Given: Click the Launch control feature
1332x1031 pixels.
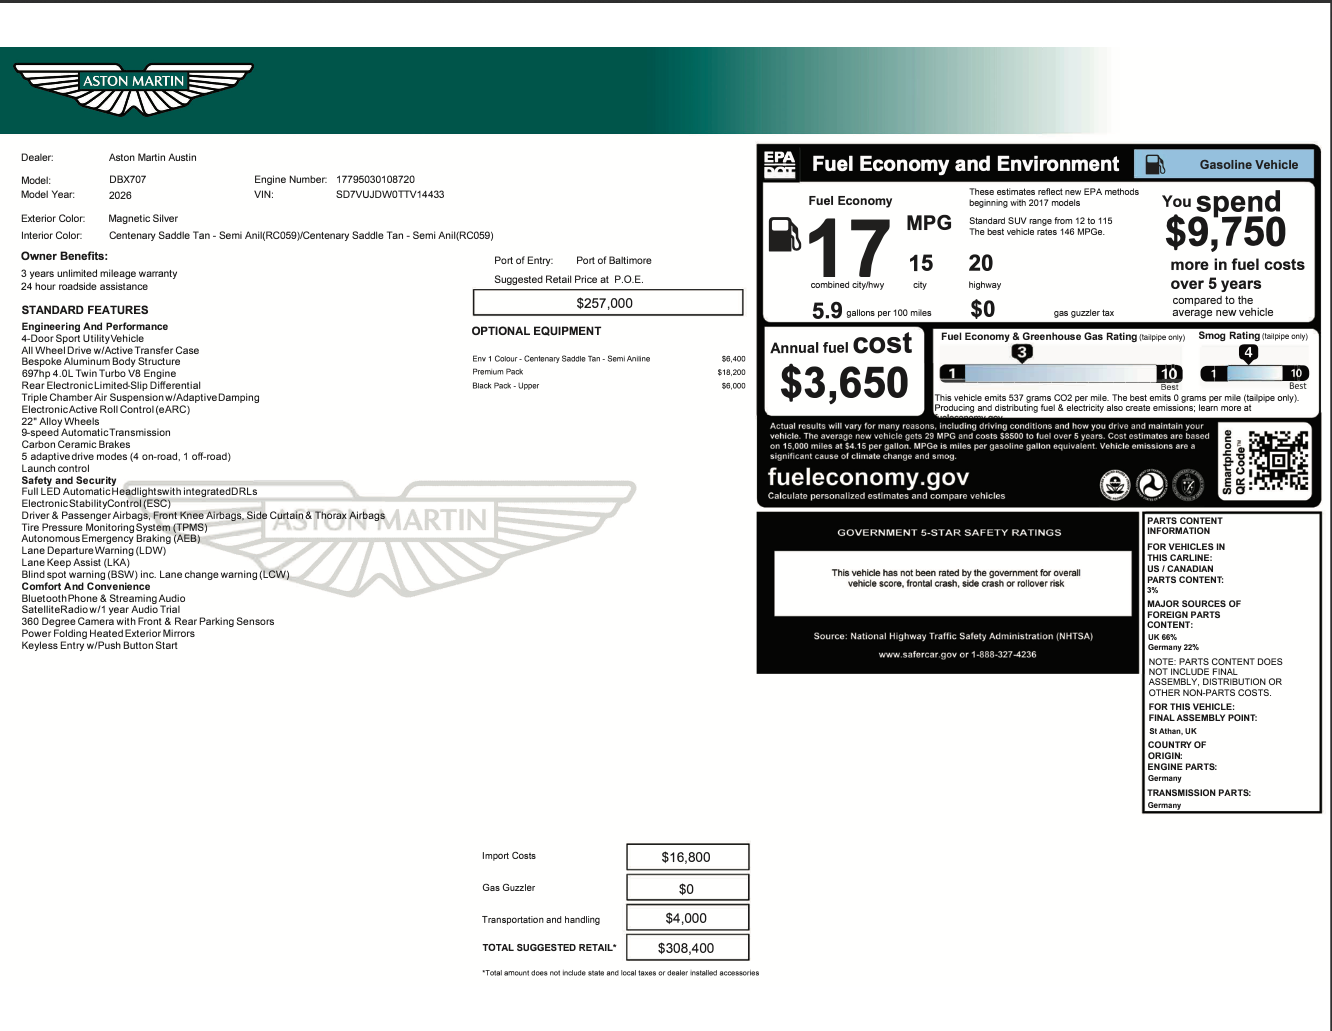Looking at the screenshot, I should (x=55, y=468).
